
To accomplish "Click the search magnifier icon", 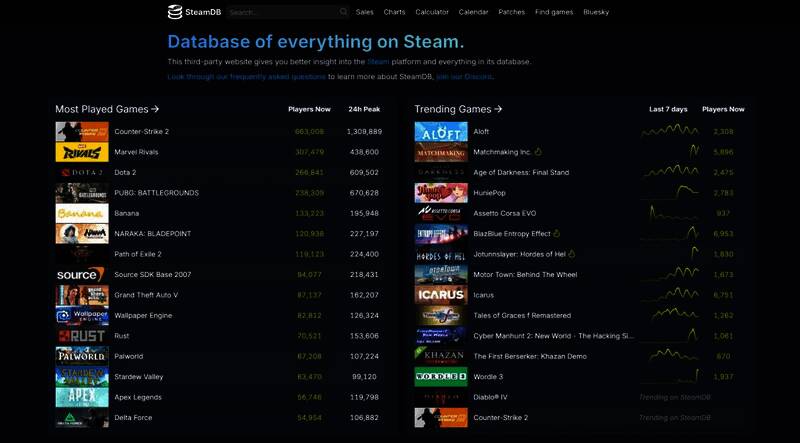I will pos(343,12).
